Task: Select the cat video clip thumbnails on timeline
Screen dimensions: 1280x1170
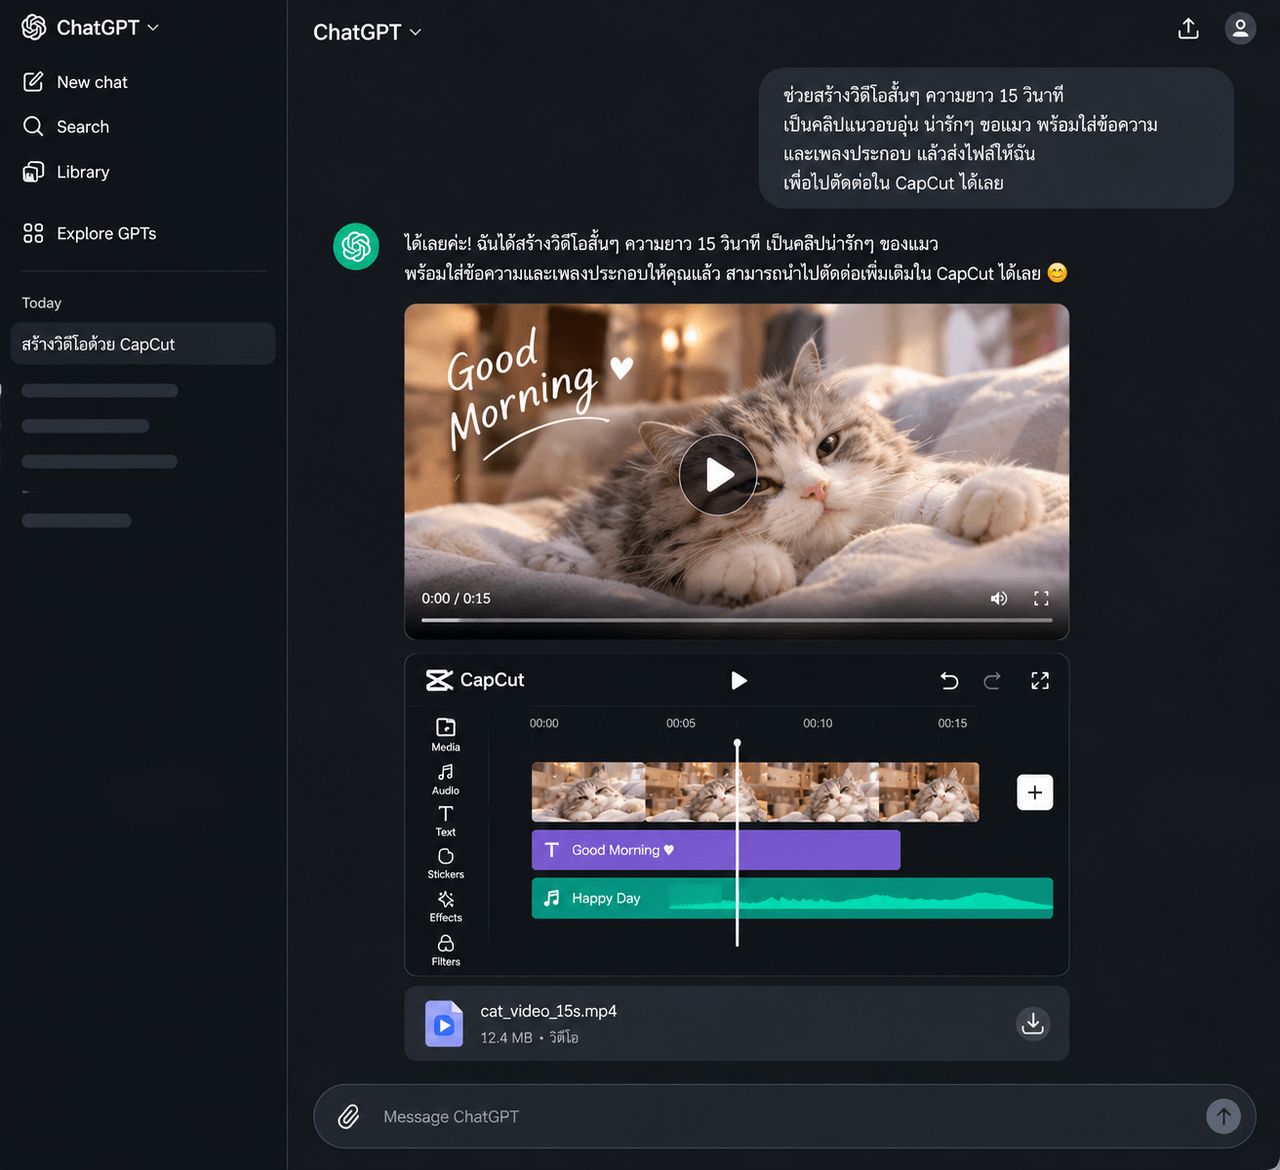Action: [x=755, y=792]
